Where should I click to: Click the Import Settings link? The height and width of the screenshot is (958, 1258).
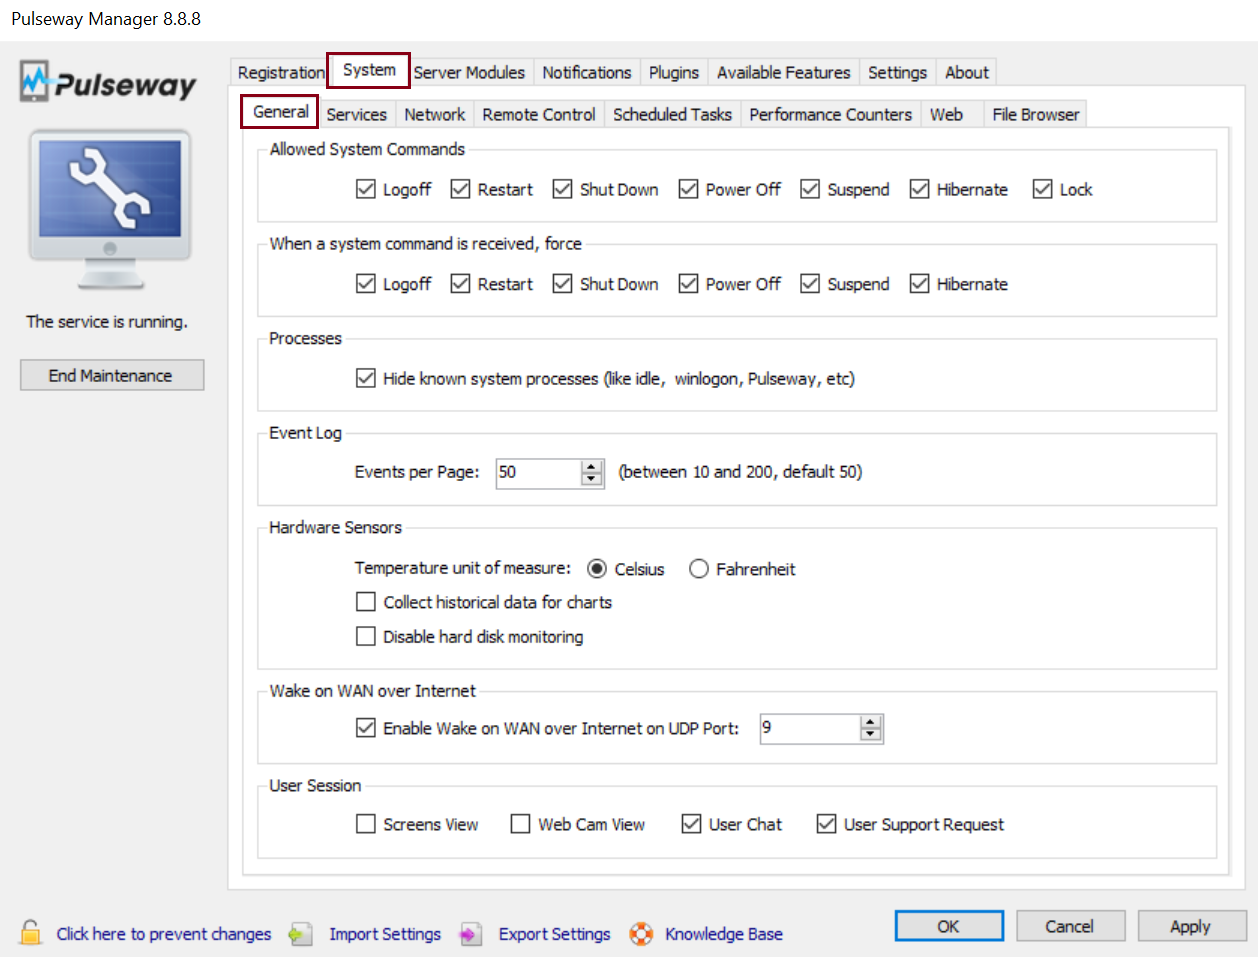pyautogui.click(x=385, y=934)
